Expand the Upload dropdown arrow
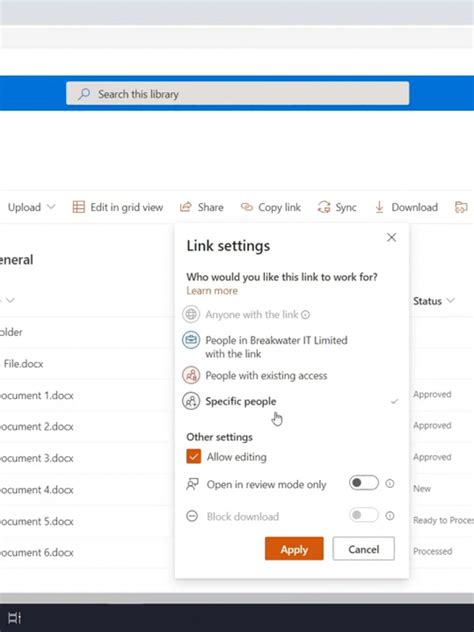474x632 pixels. (51, 207)
